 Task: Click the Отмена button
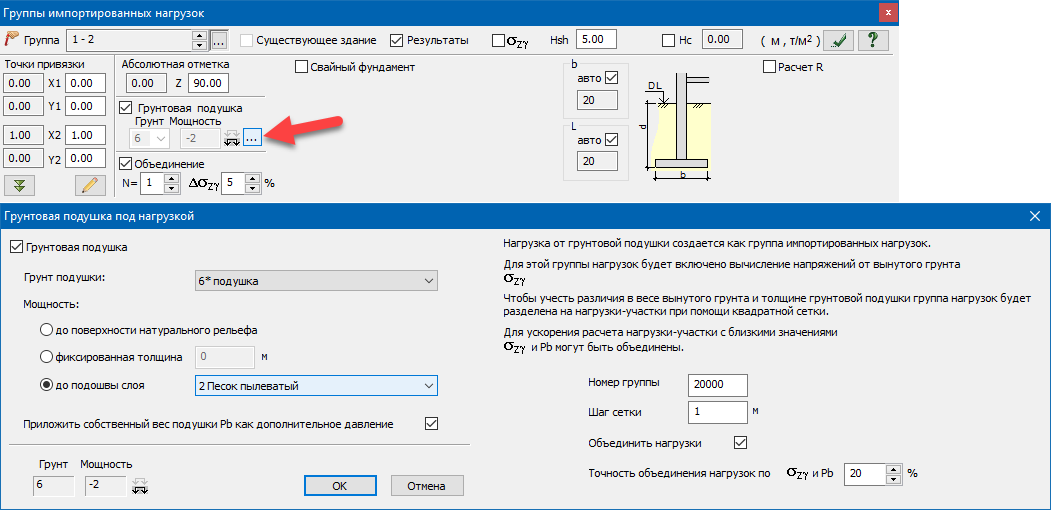427,485
